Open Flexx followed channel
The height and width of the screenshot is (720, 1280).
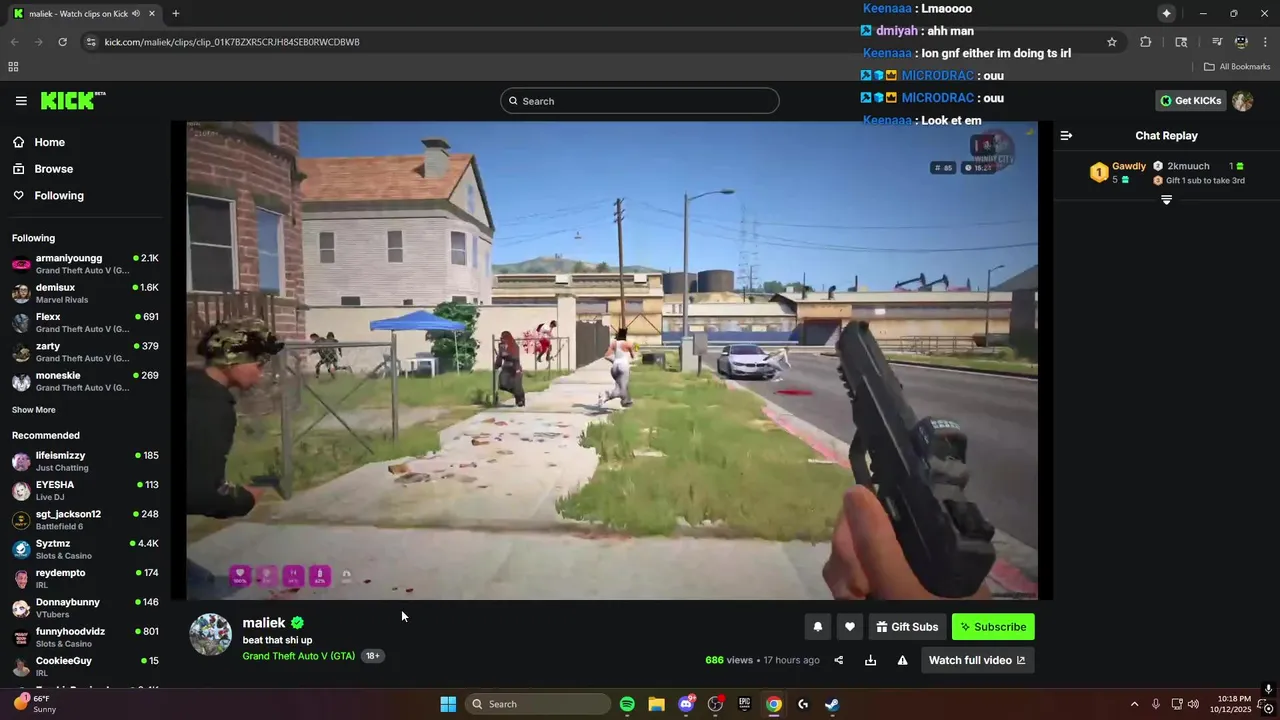pyautogui.click(x=85, y=322)
